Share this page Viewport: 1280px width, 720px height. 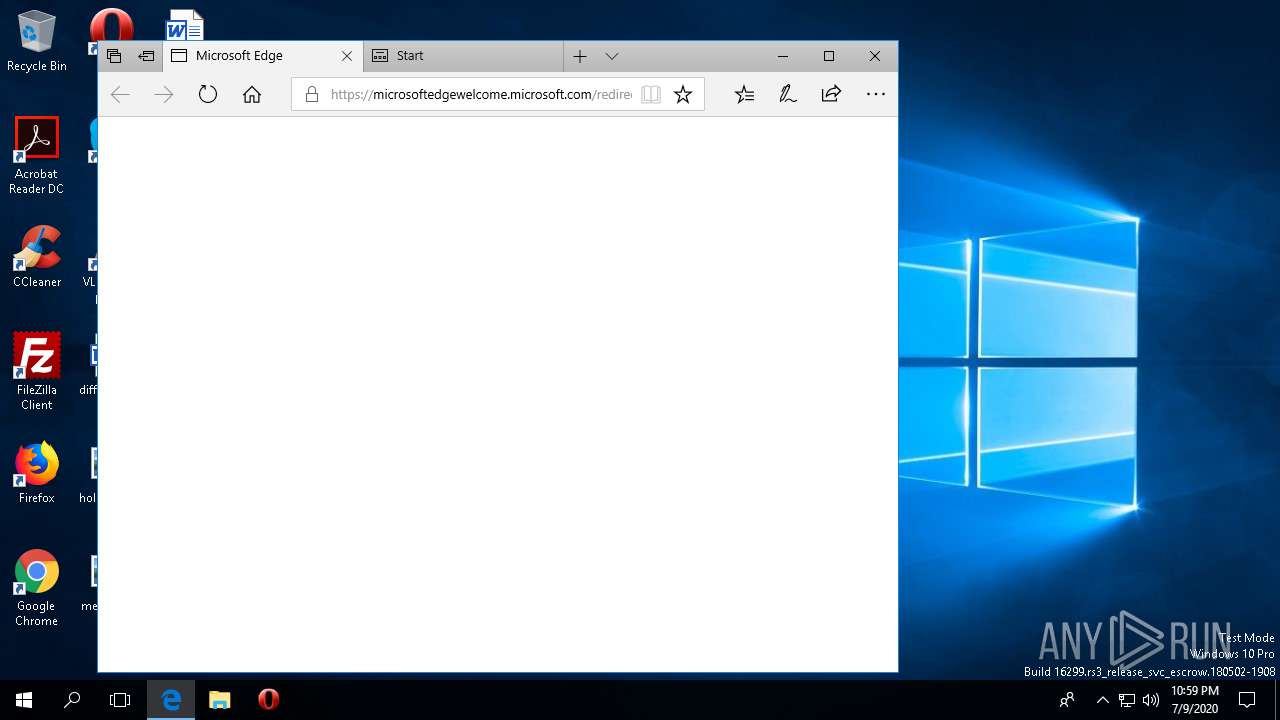(x=831, y=94)
